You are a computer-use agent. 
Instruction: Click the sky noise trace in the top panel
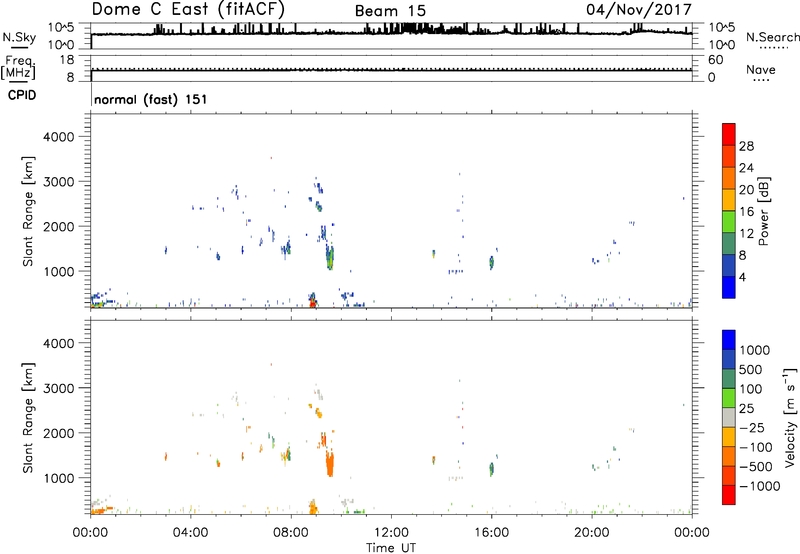(x=391, y=32)
